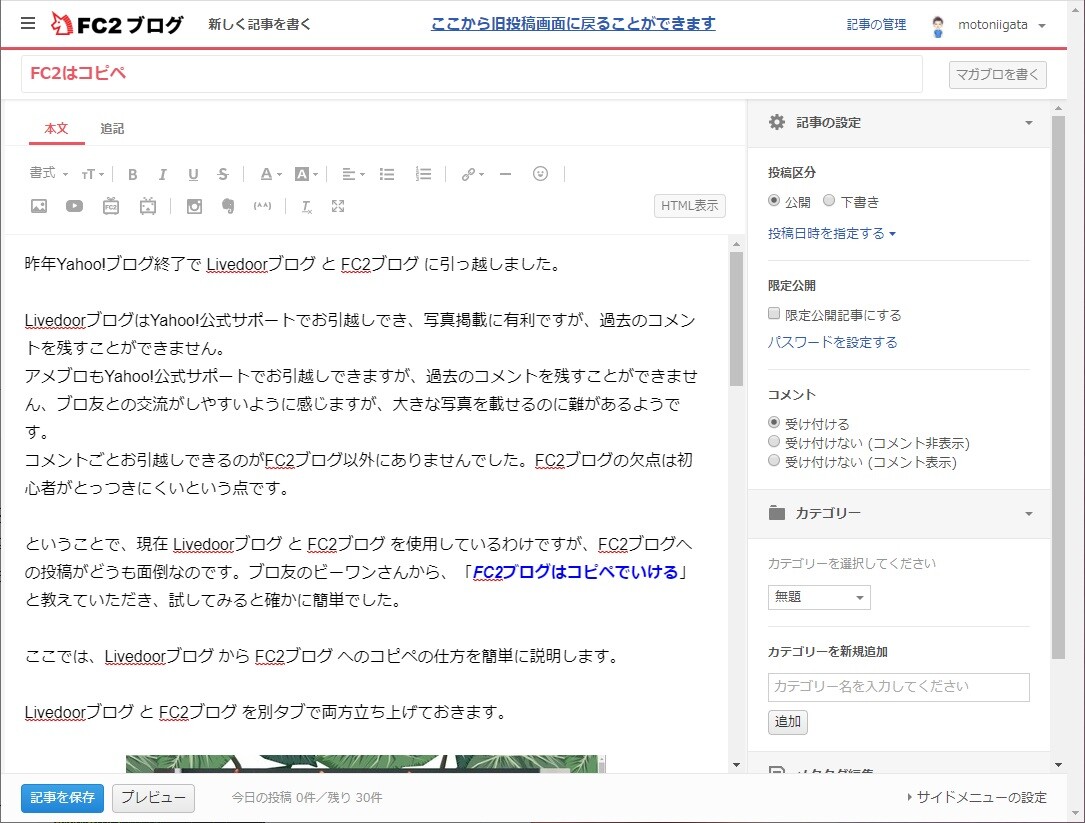
Task: Open the motoniigata account dropdown
Action: (x=1001, y=25)
